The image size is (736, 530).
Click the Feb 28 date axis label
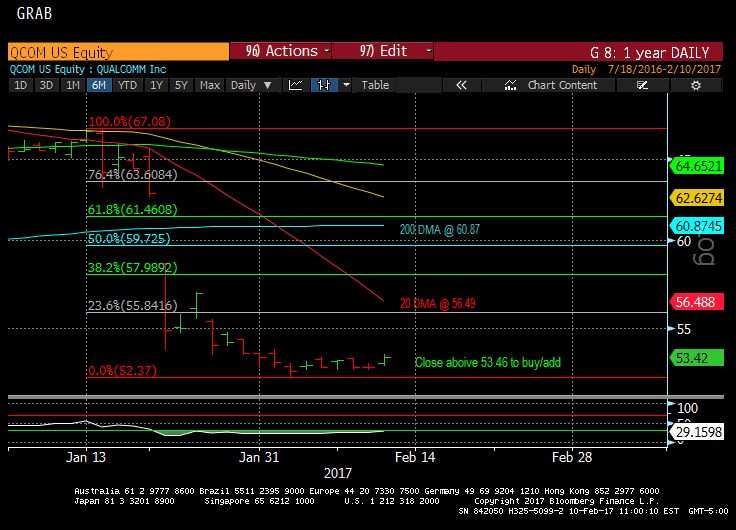coord(572,457)
